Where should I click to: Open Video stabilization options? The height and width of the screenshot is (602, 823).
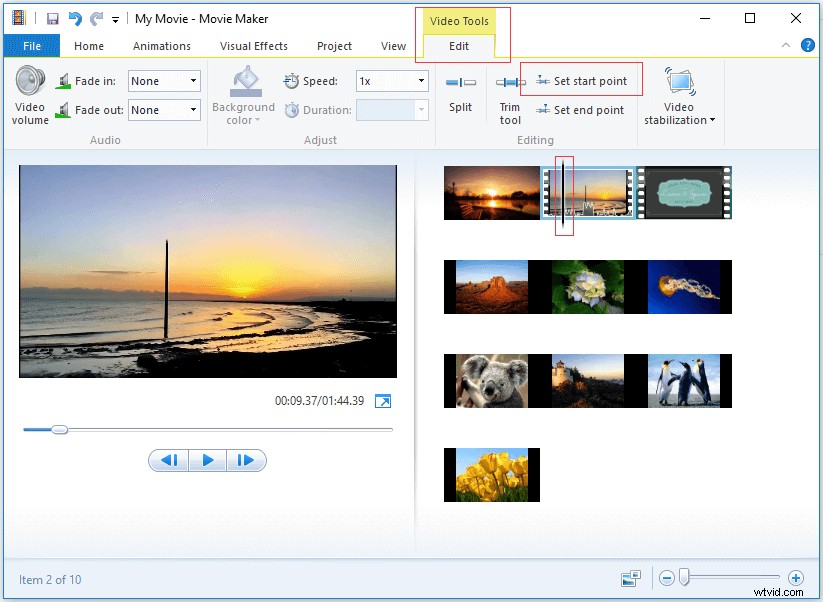679,95
